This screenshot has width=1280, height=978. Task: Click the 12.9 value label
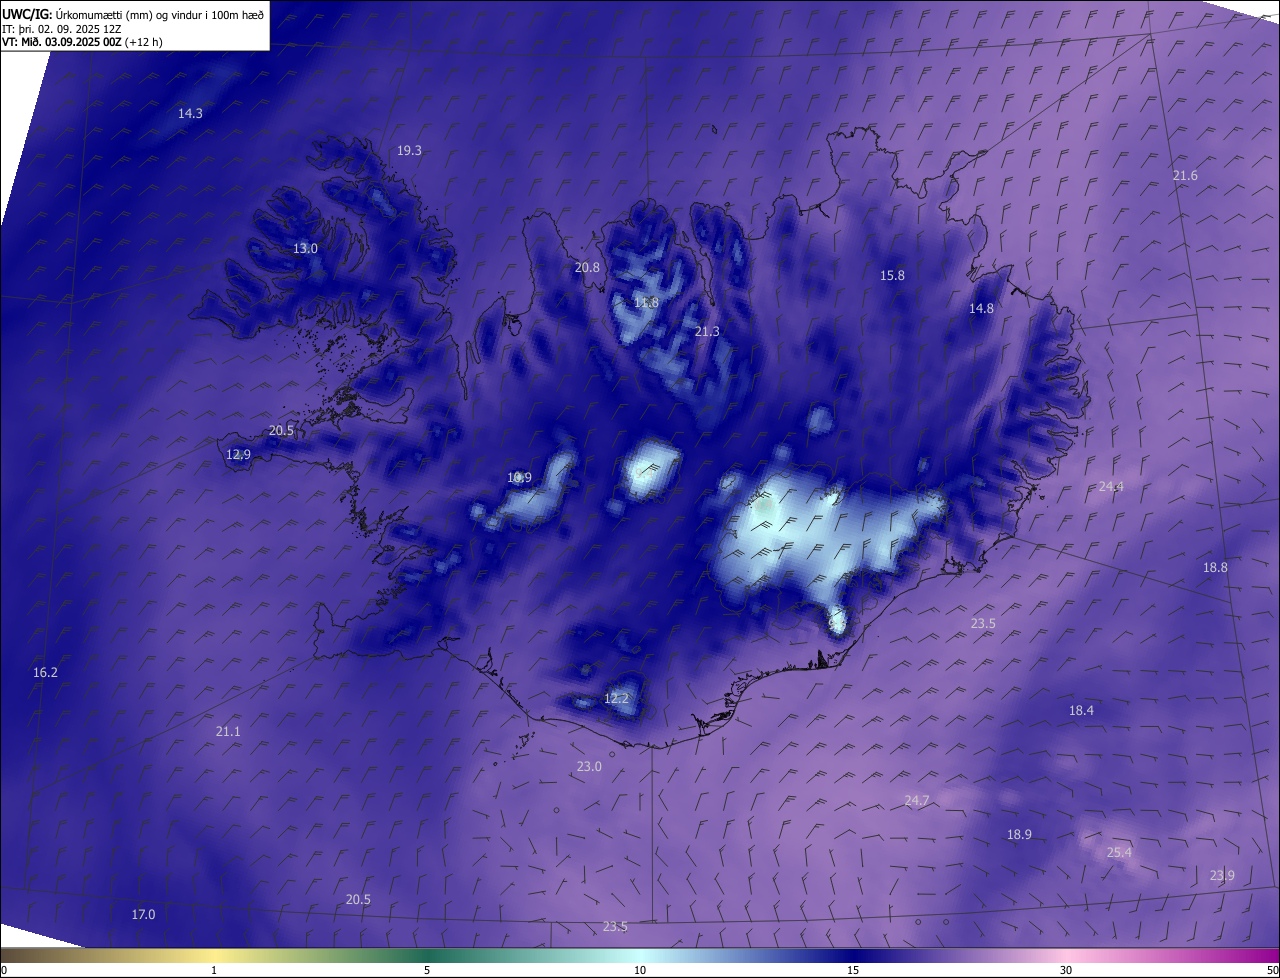point(238,455)
